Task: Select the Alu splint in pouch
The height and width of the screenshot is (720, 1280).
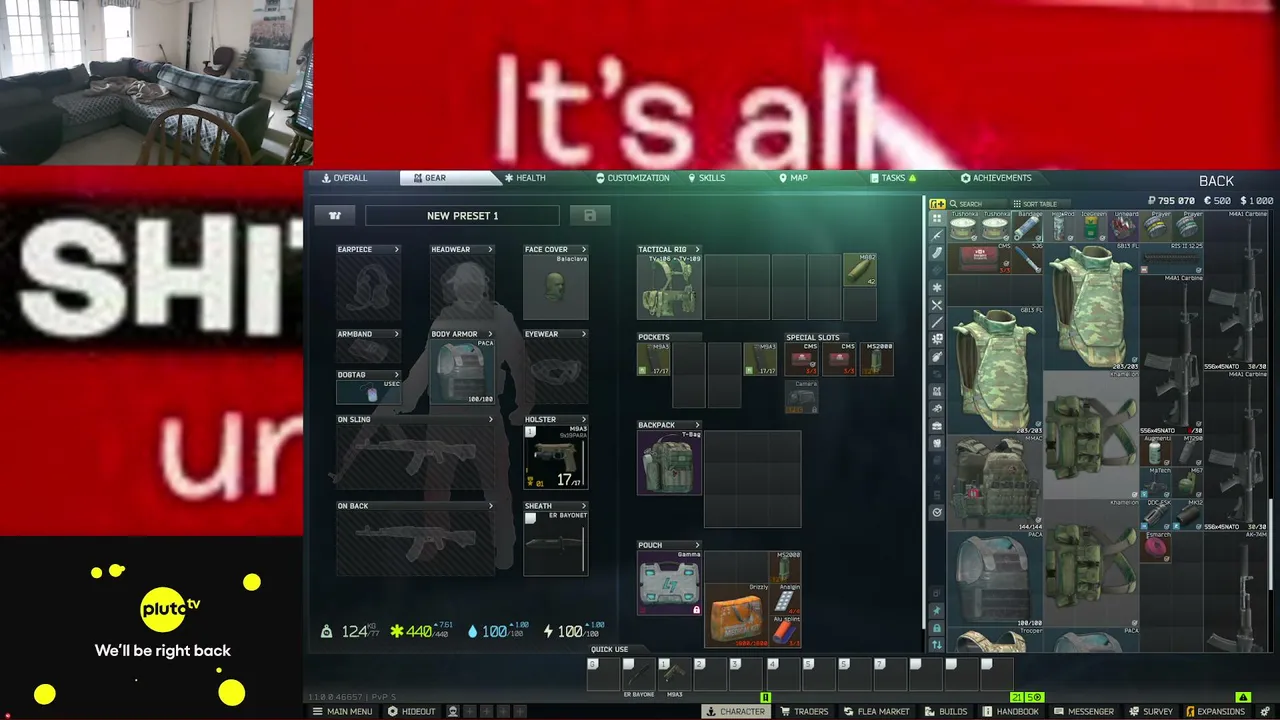Action: click(x=786, y=632)
